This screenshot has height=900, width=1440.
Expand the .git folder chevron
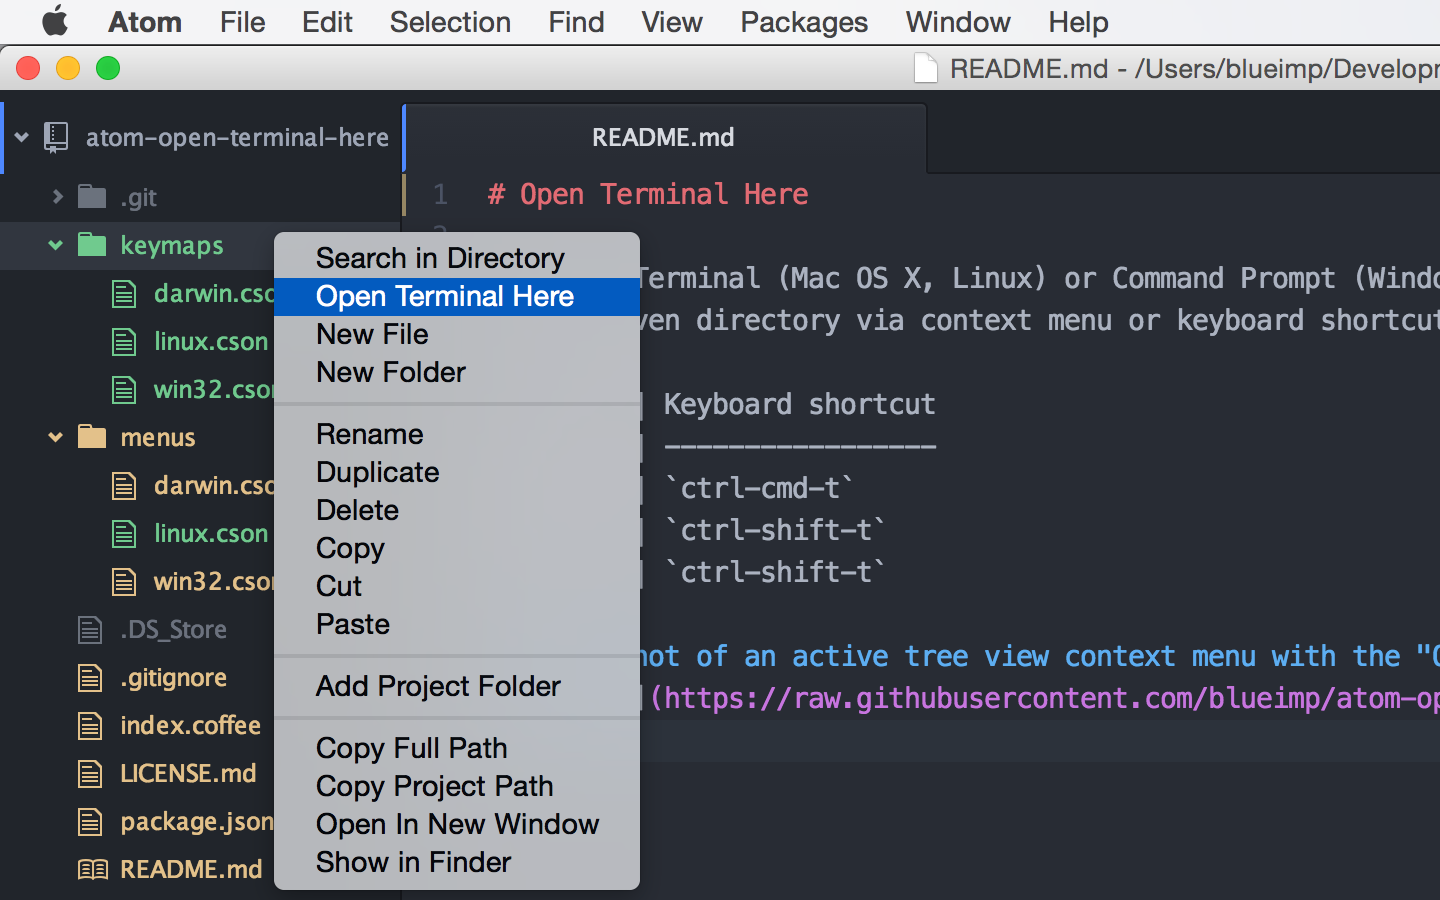click(x=57, y=197)
